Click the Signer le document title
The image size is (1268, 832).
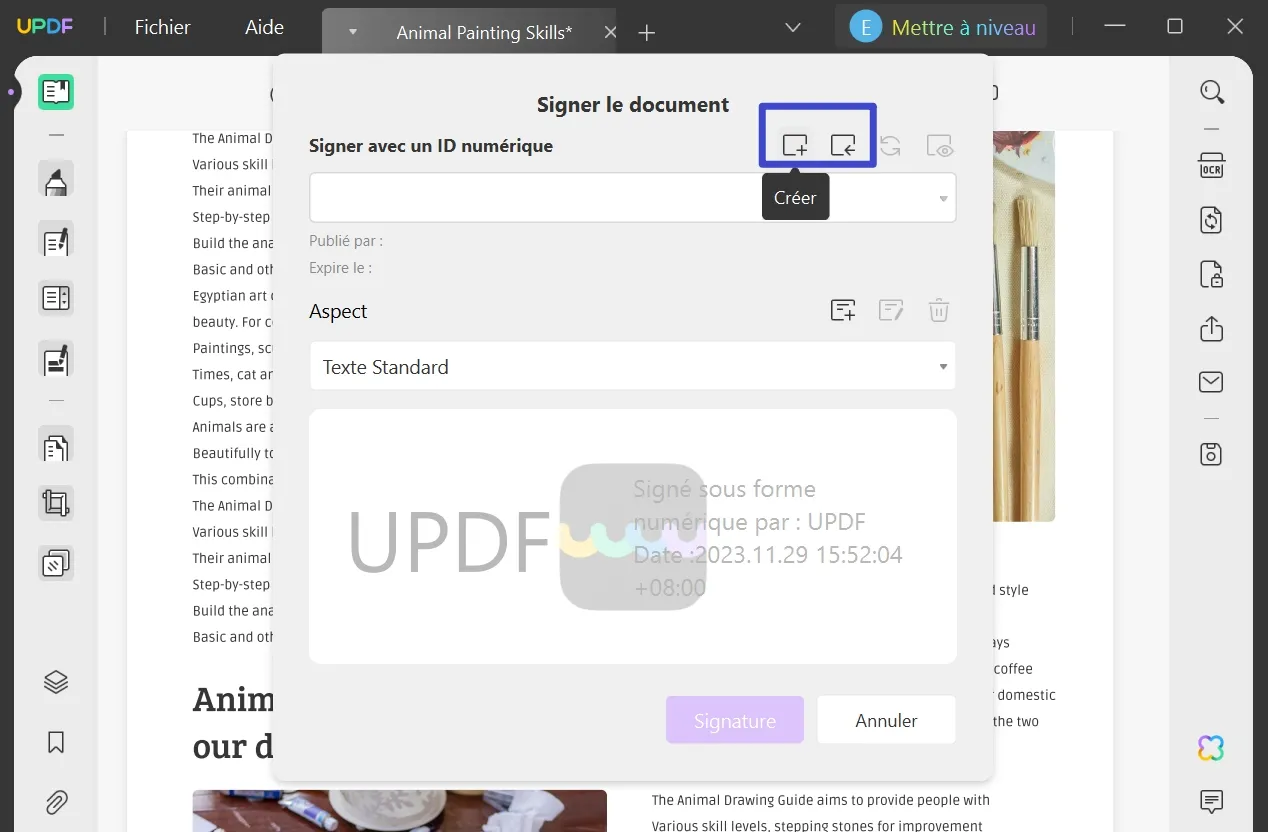(633, 105)
